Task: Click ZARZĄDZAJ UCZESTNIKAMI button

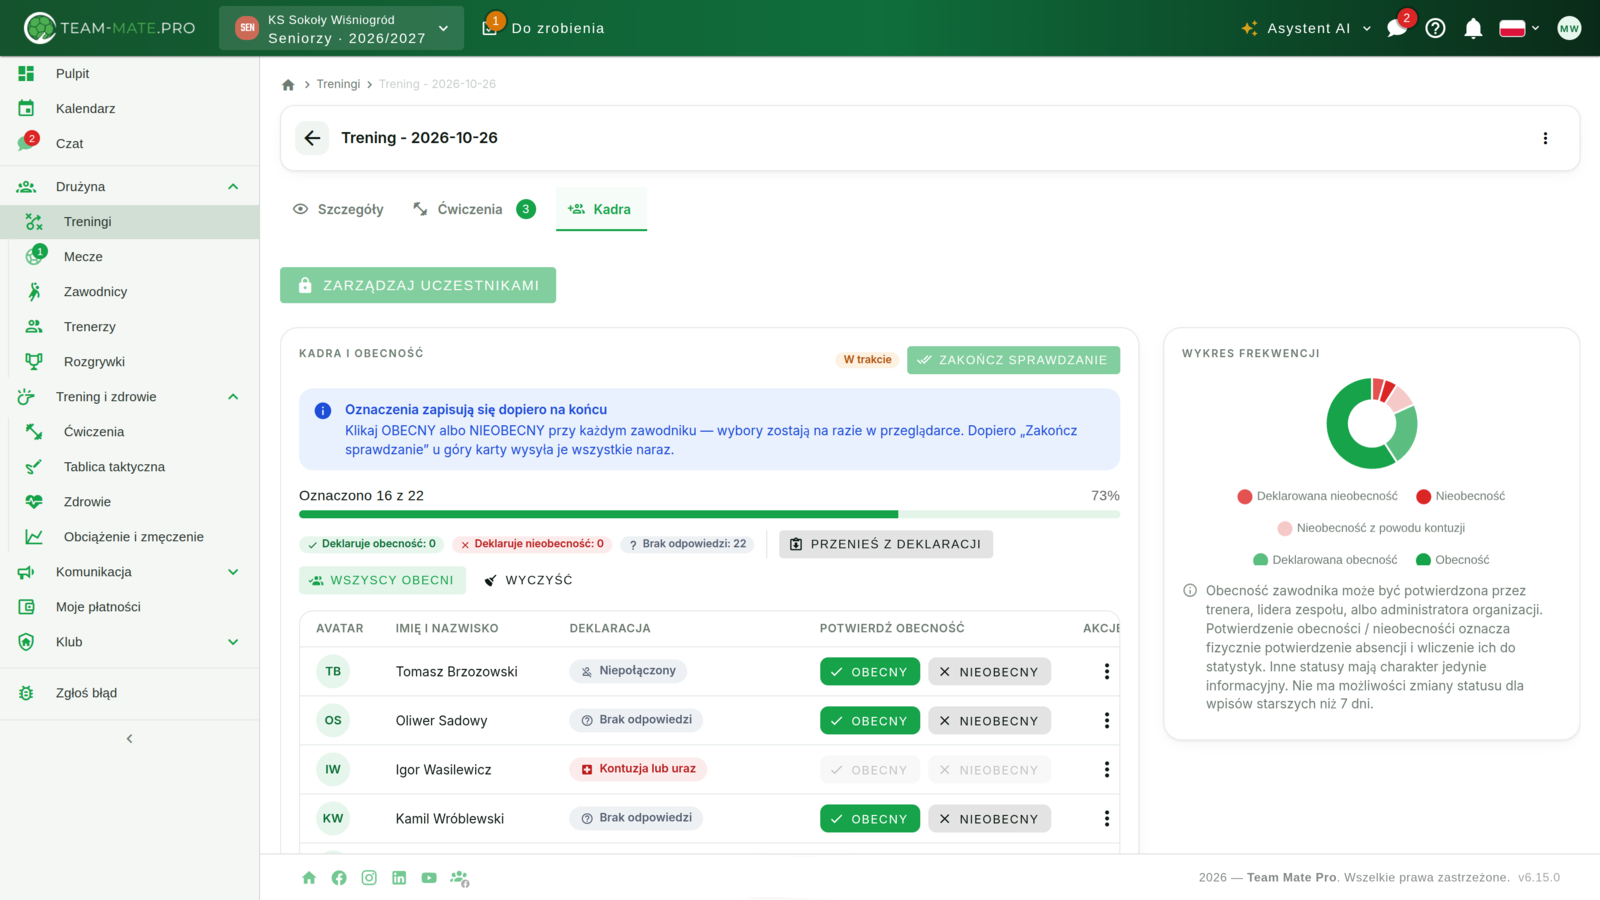Action: tap(418, 285)
